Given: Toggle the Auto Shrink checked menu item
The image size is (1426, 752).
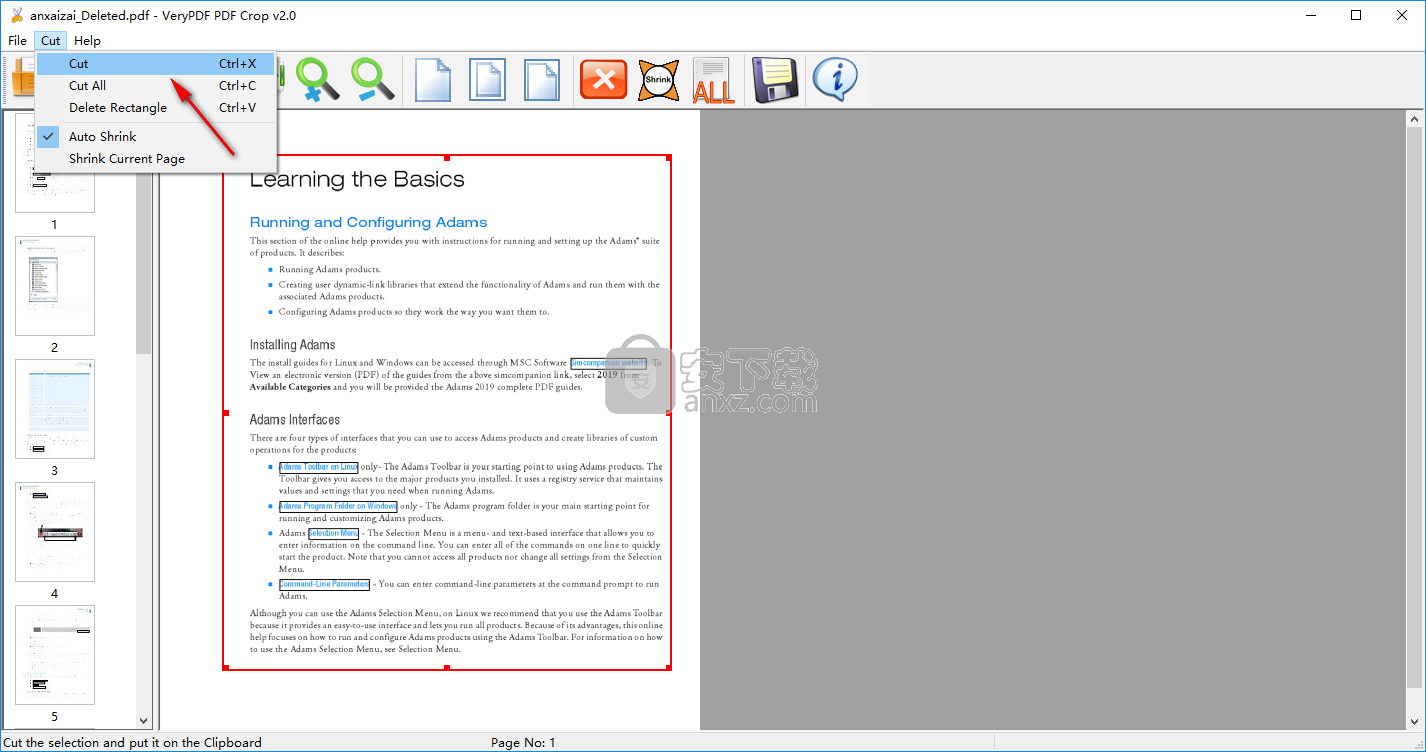Looking at the screenshot, I should 155,136.
